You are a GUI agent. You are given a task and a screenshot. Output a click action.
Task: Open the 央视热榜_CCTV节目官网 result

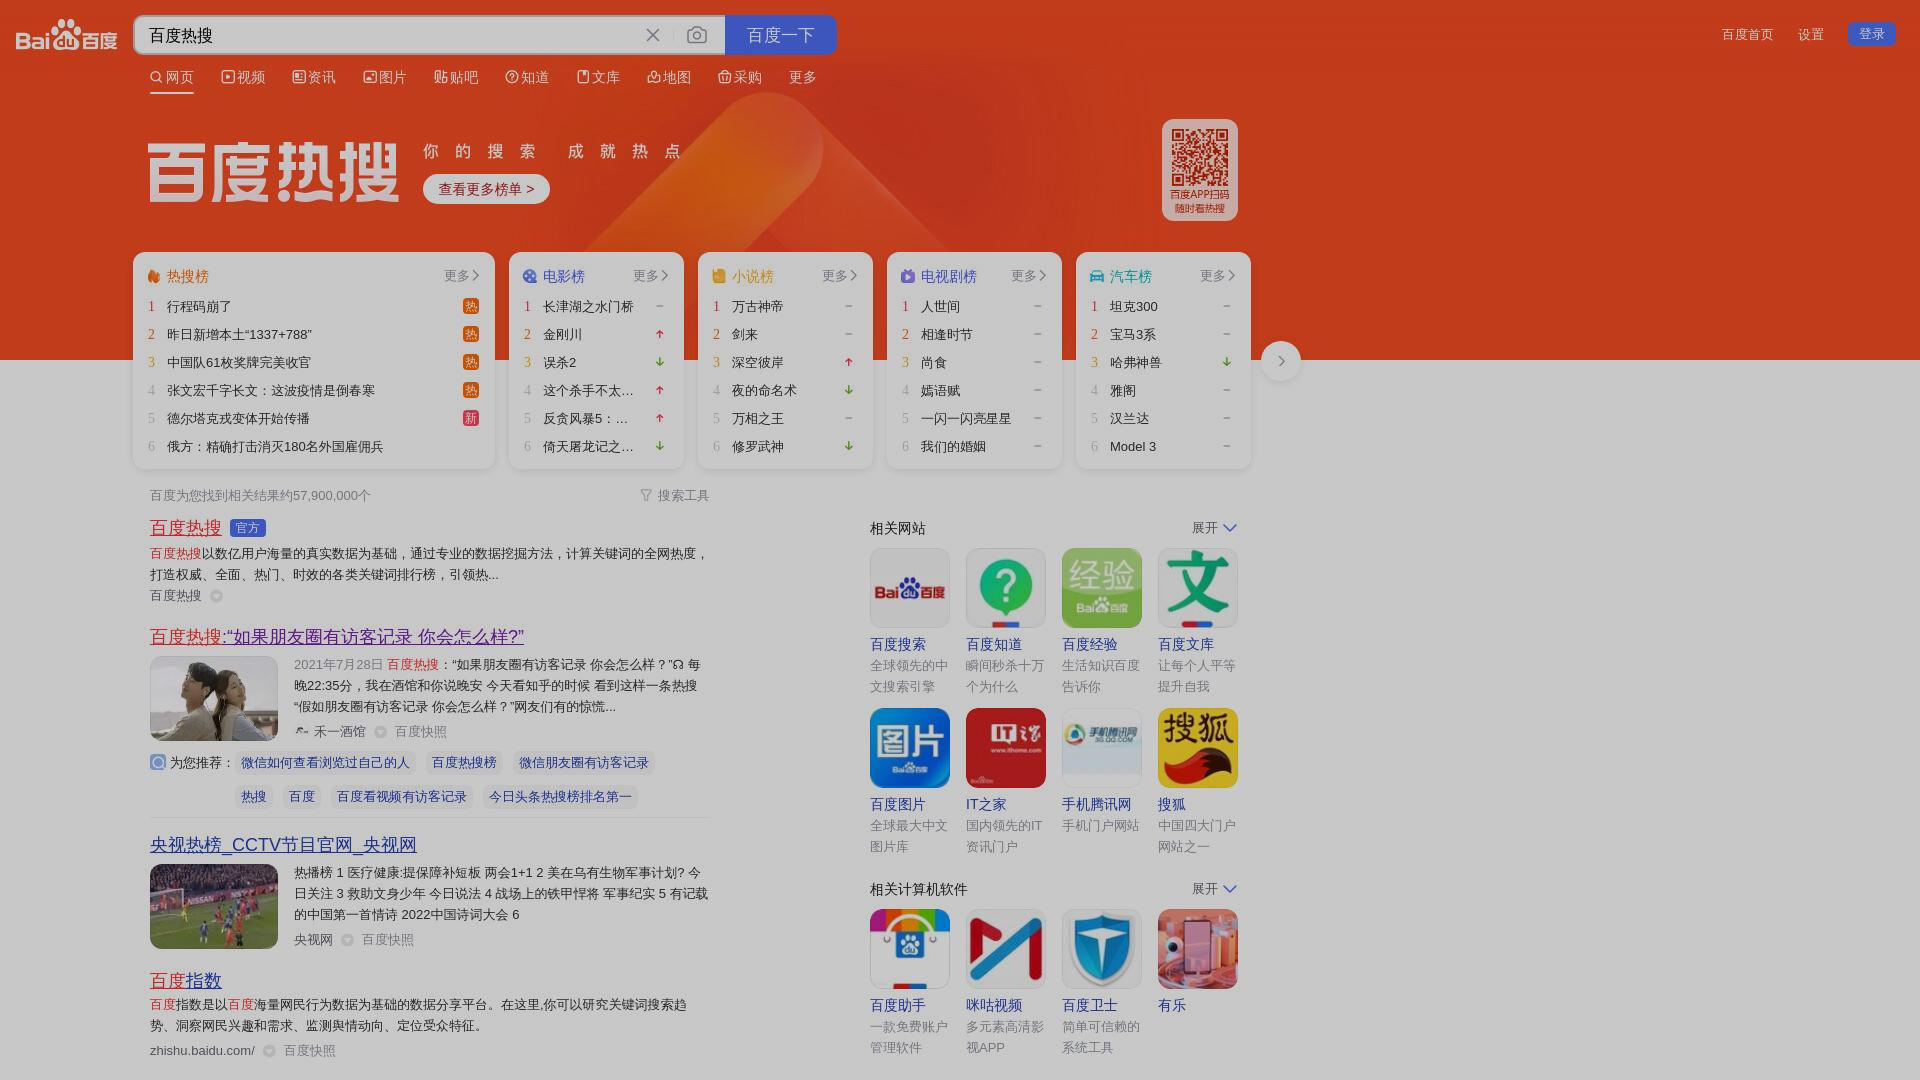[x=283, y=845]
